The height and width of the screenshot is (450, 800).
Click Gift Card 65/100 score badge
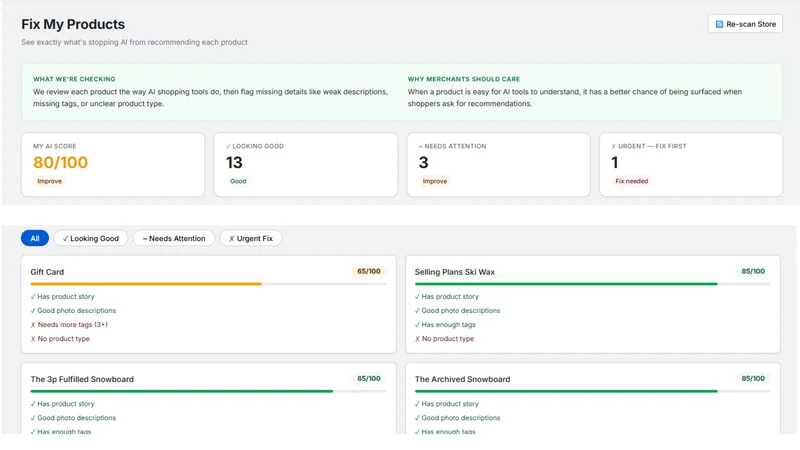coord(369,271)
